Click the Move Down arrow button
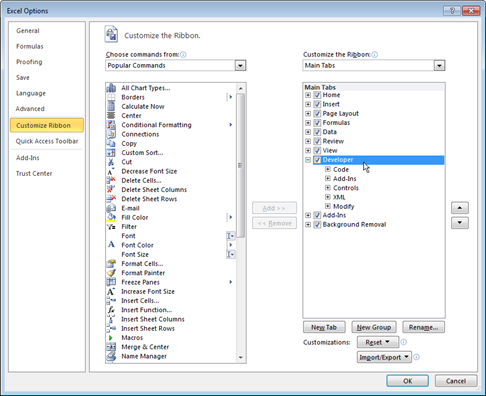 tap(460, 223)
